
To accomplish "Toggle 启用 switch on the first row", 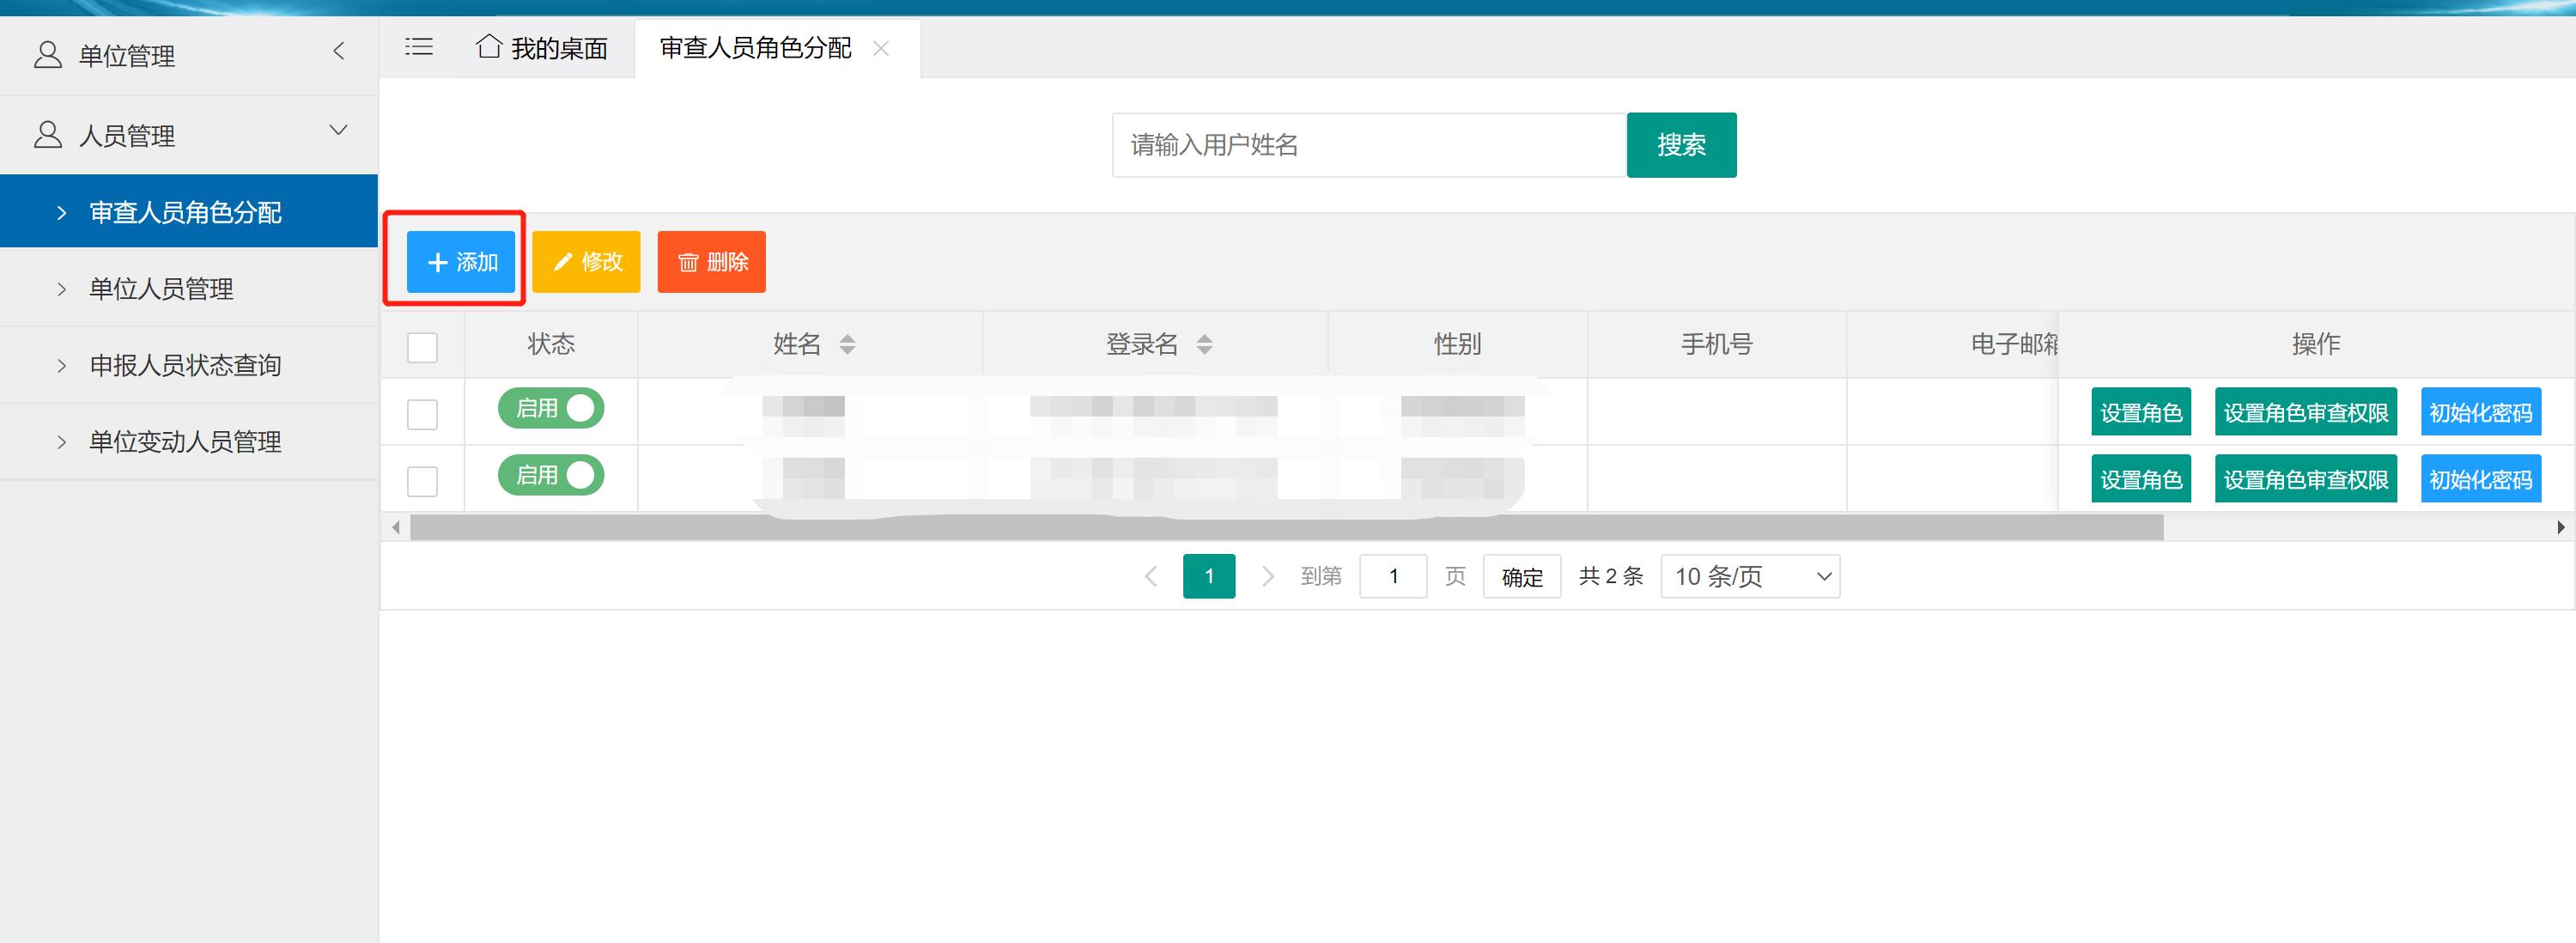I will [551, 408].
